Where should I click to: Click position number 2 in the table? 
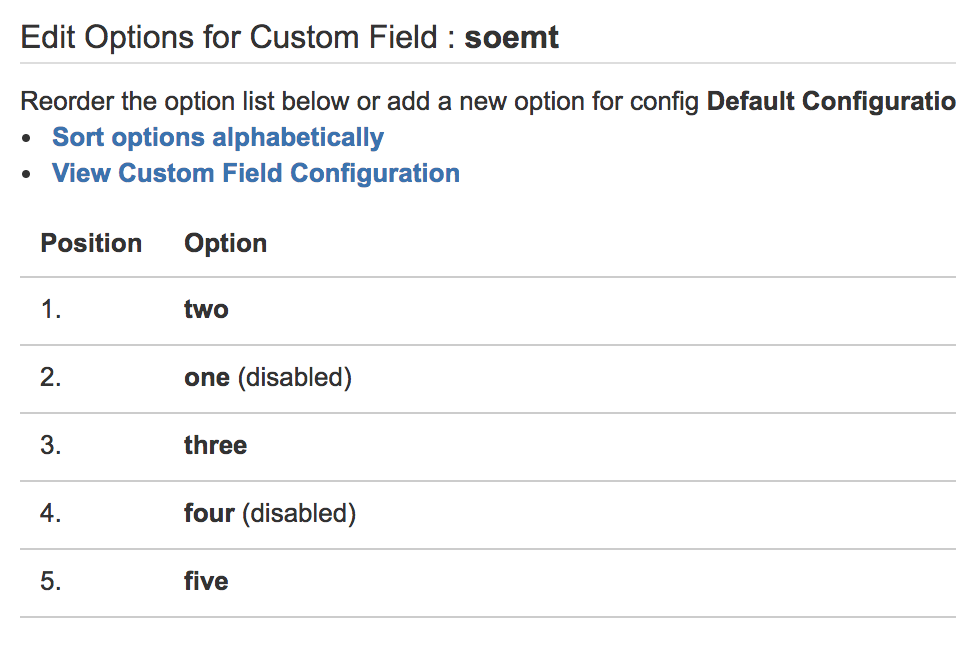click(x=51, y=378)
